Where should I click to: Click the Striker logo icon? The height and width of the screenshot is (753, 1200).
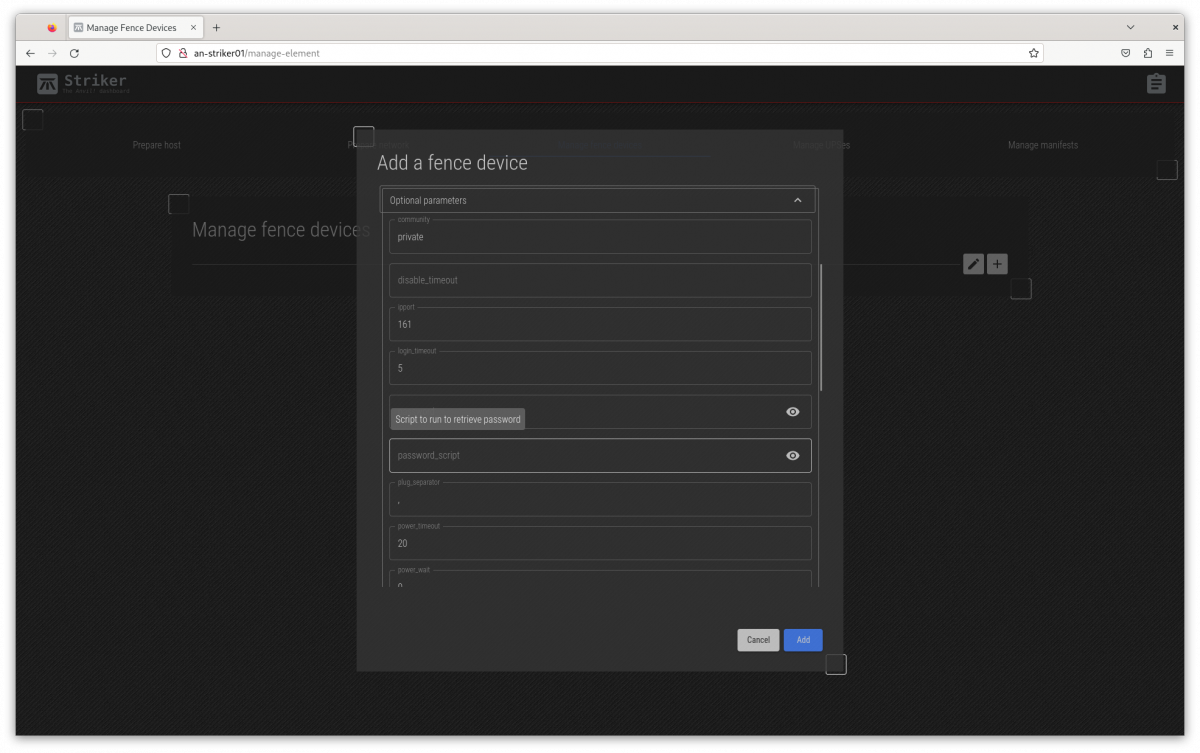click(47, 84)
